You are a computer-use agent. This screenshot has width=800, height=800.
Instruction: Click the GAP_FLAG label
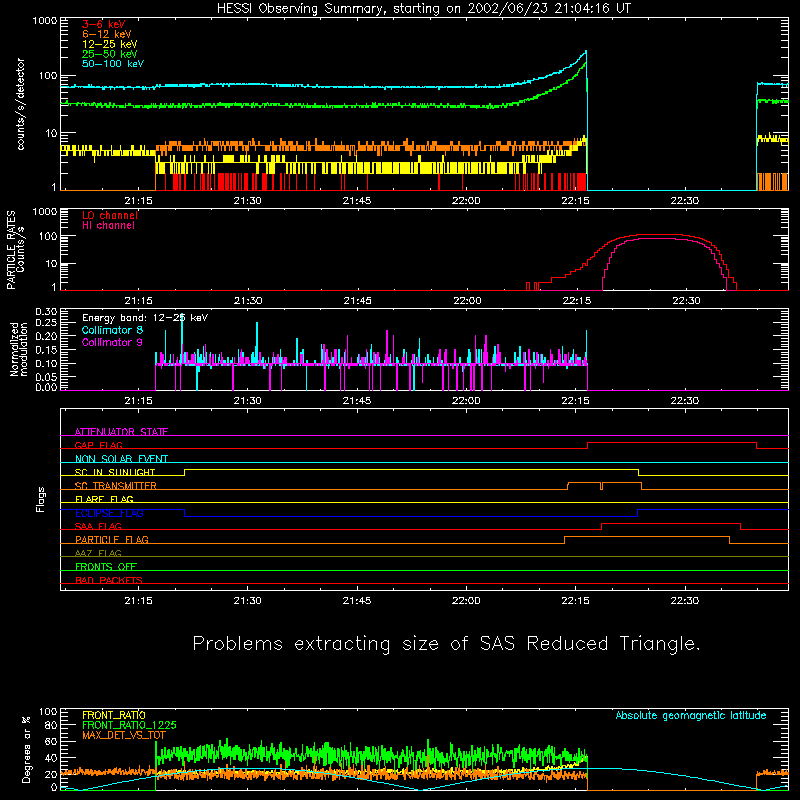coord(98,445)
